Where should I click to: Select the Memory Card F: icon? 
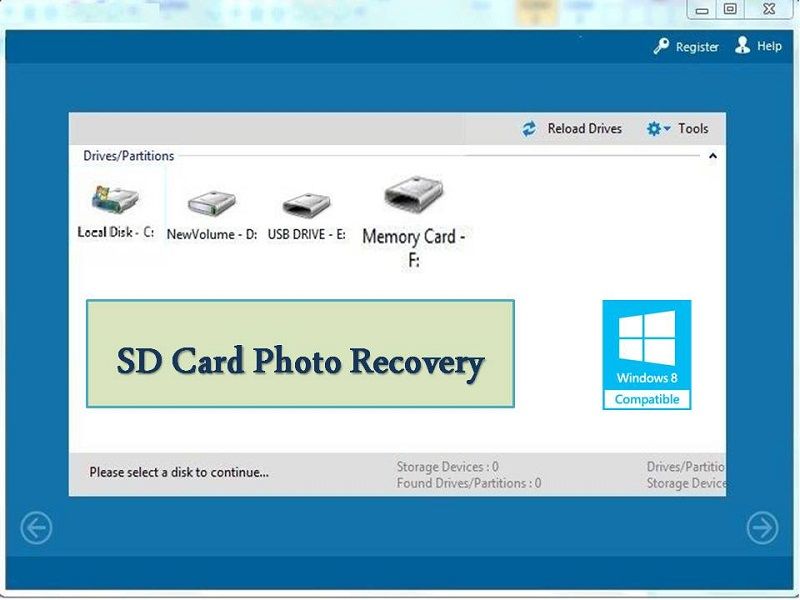pyautogui.click(x=413, y=193)
